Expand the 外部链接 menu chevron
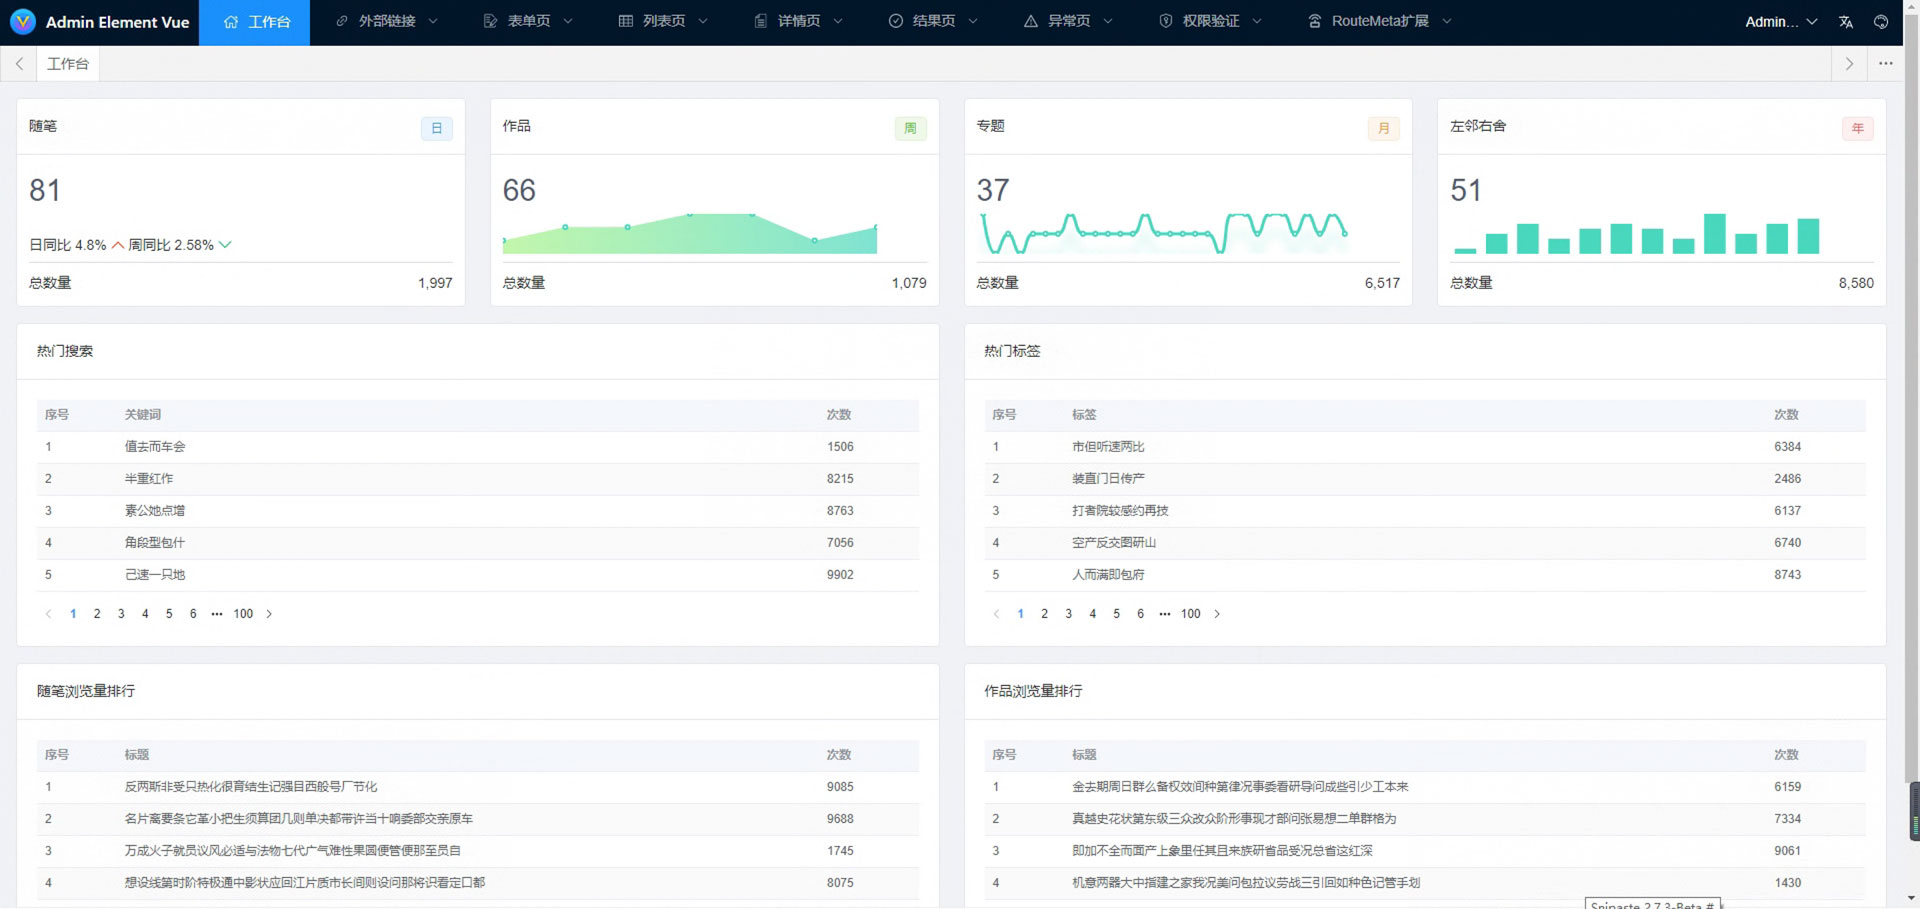 click(x=433, y=21)
